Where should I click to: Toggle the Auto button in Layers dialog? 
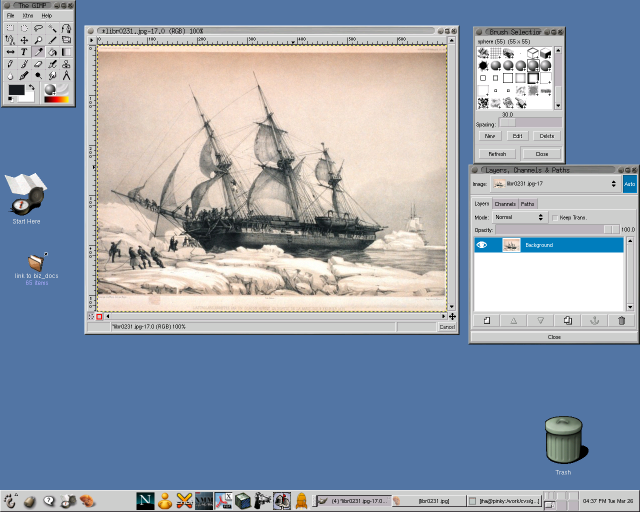coord(629,185)
